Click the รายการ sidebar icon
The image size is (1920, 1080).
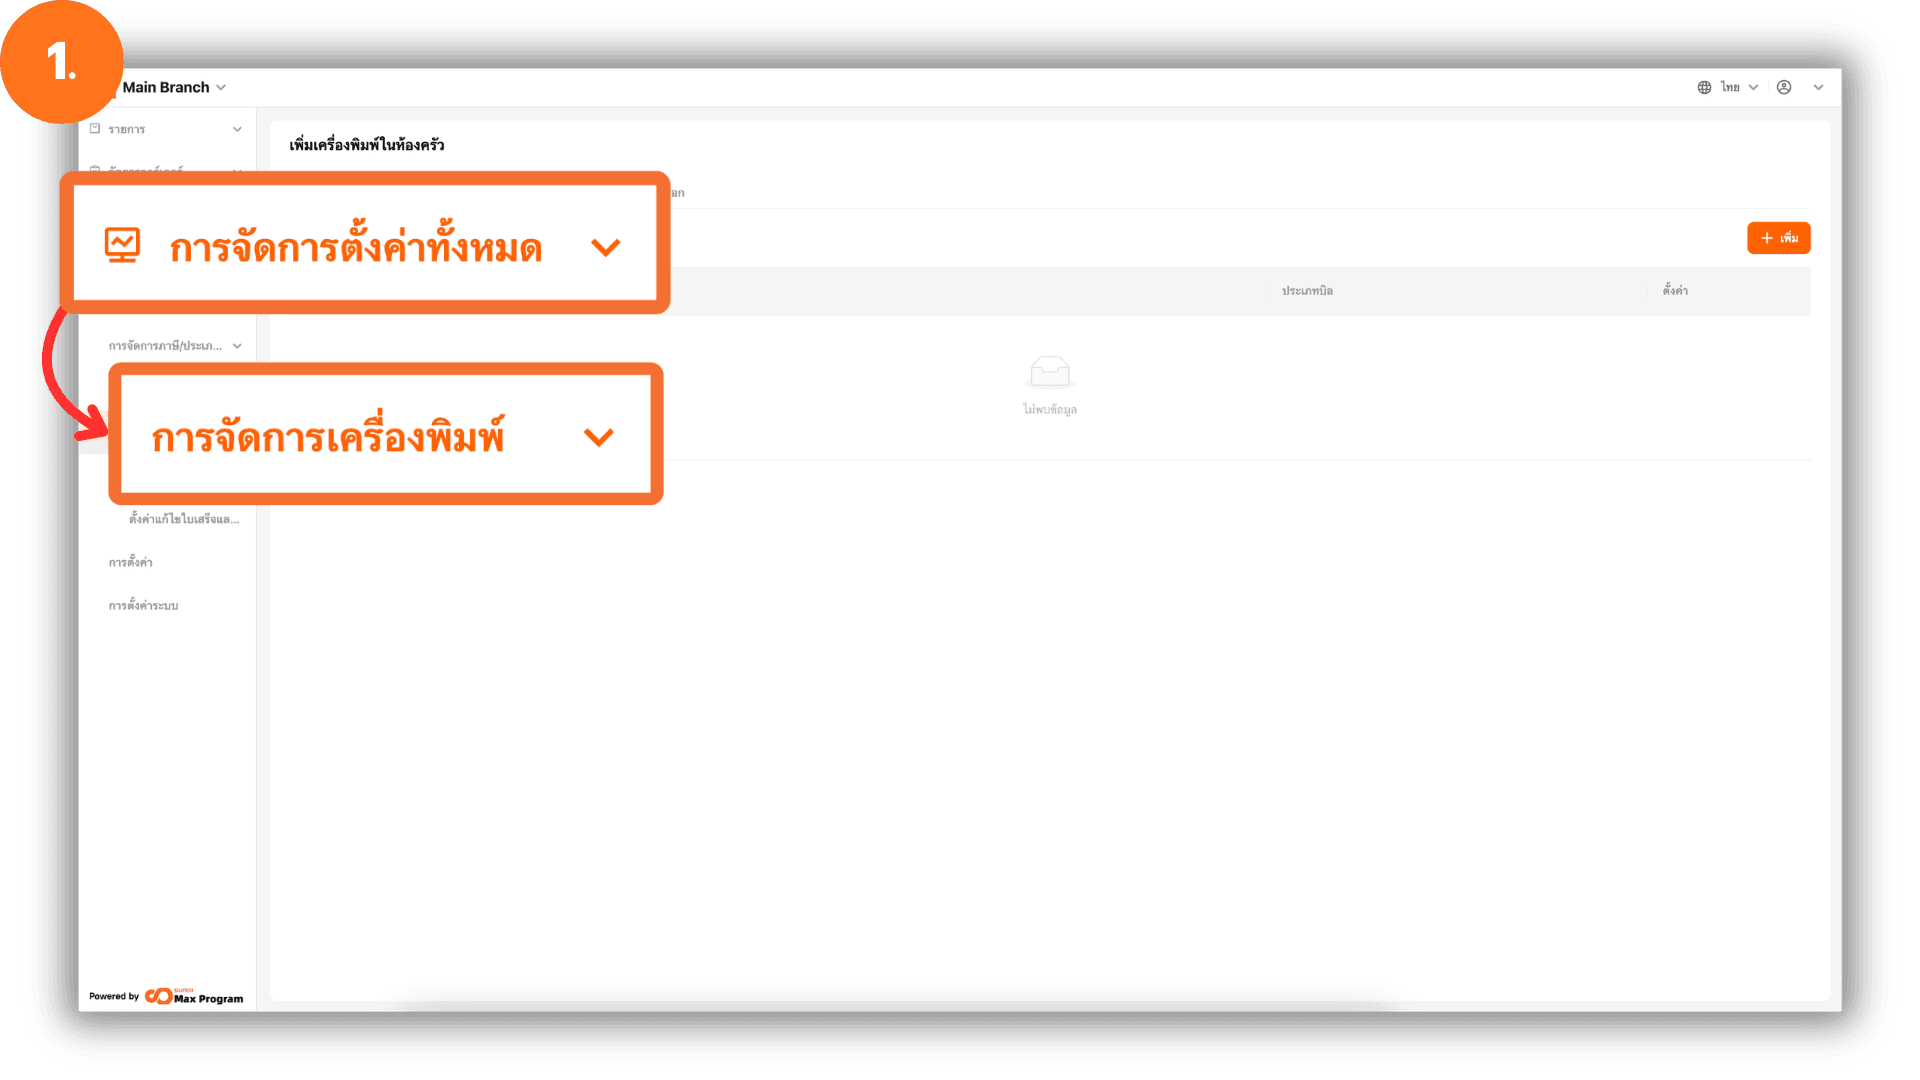(x=95, y=129)
